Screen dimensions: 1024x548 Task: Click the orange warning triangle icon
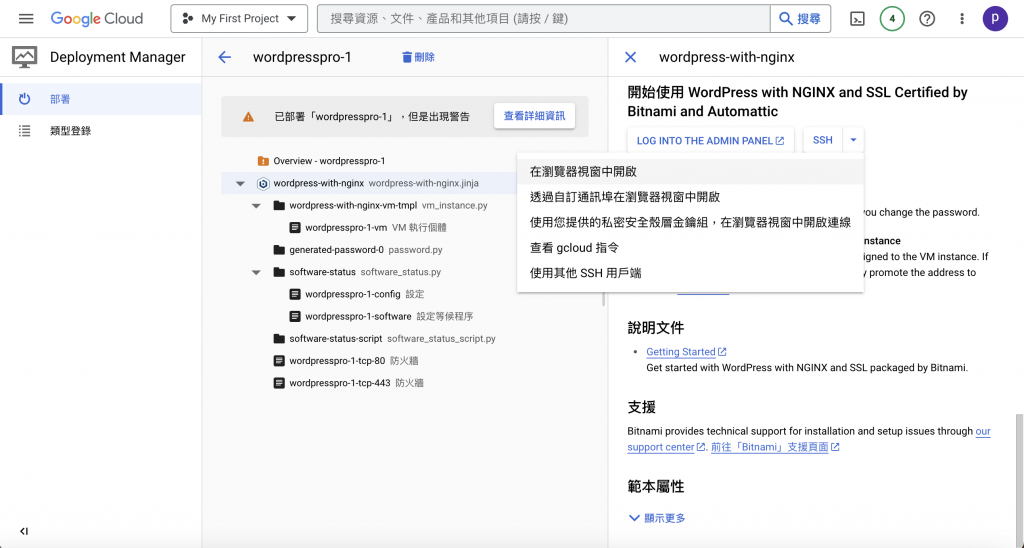[x=248, y=117]
